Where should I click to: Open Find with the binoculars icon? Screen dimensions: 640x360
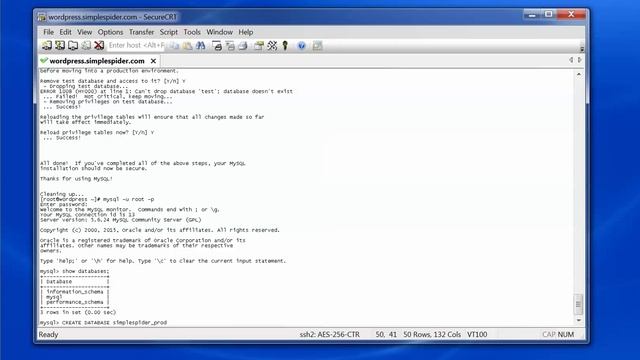[200, 46]
